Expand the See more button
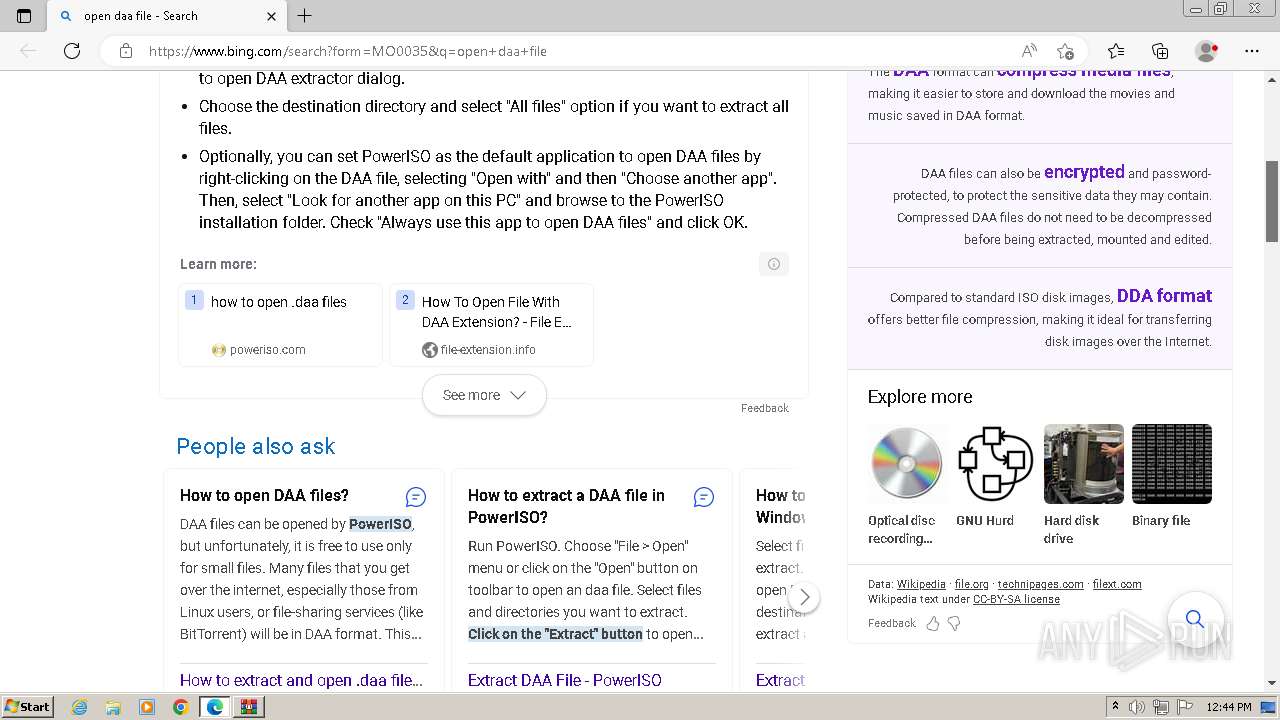Viewport: 1280px width, 720px height. coord(484,395)
